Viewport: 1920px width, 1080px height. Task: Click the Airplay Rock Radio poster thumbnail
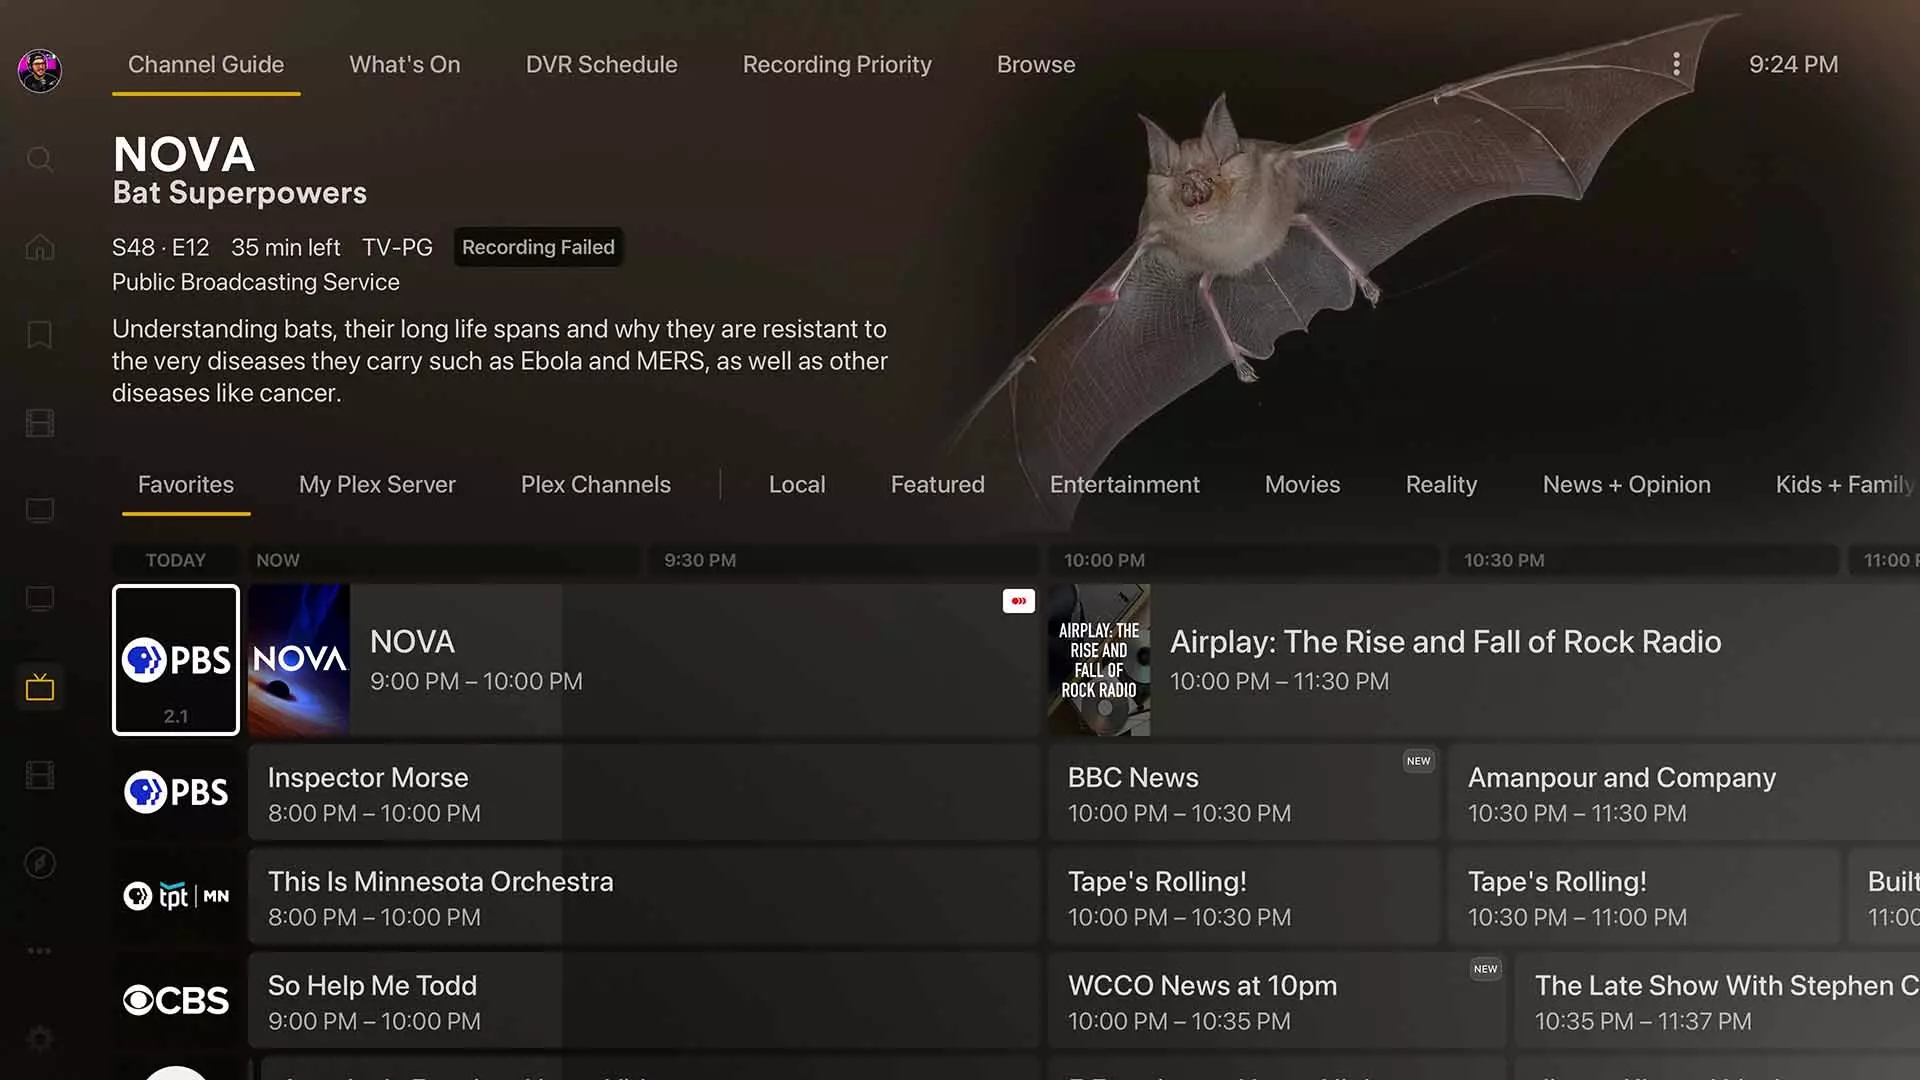(1099, 660)
